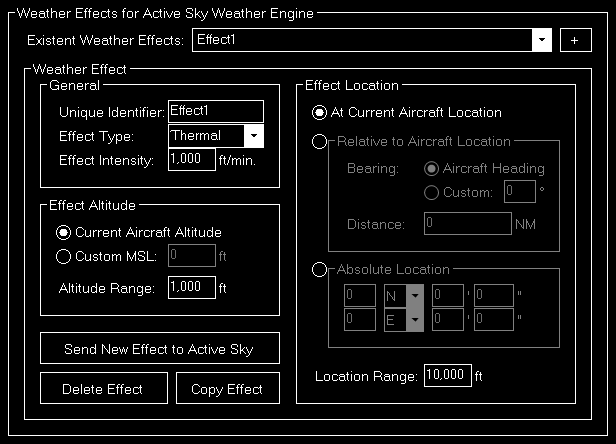The image size is (616, 444).
Task: Open the Effect Type Thermal dropdown
Action: [x=216, y=136]
